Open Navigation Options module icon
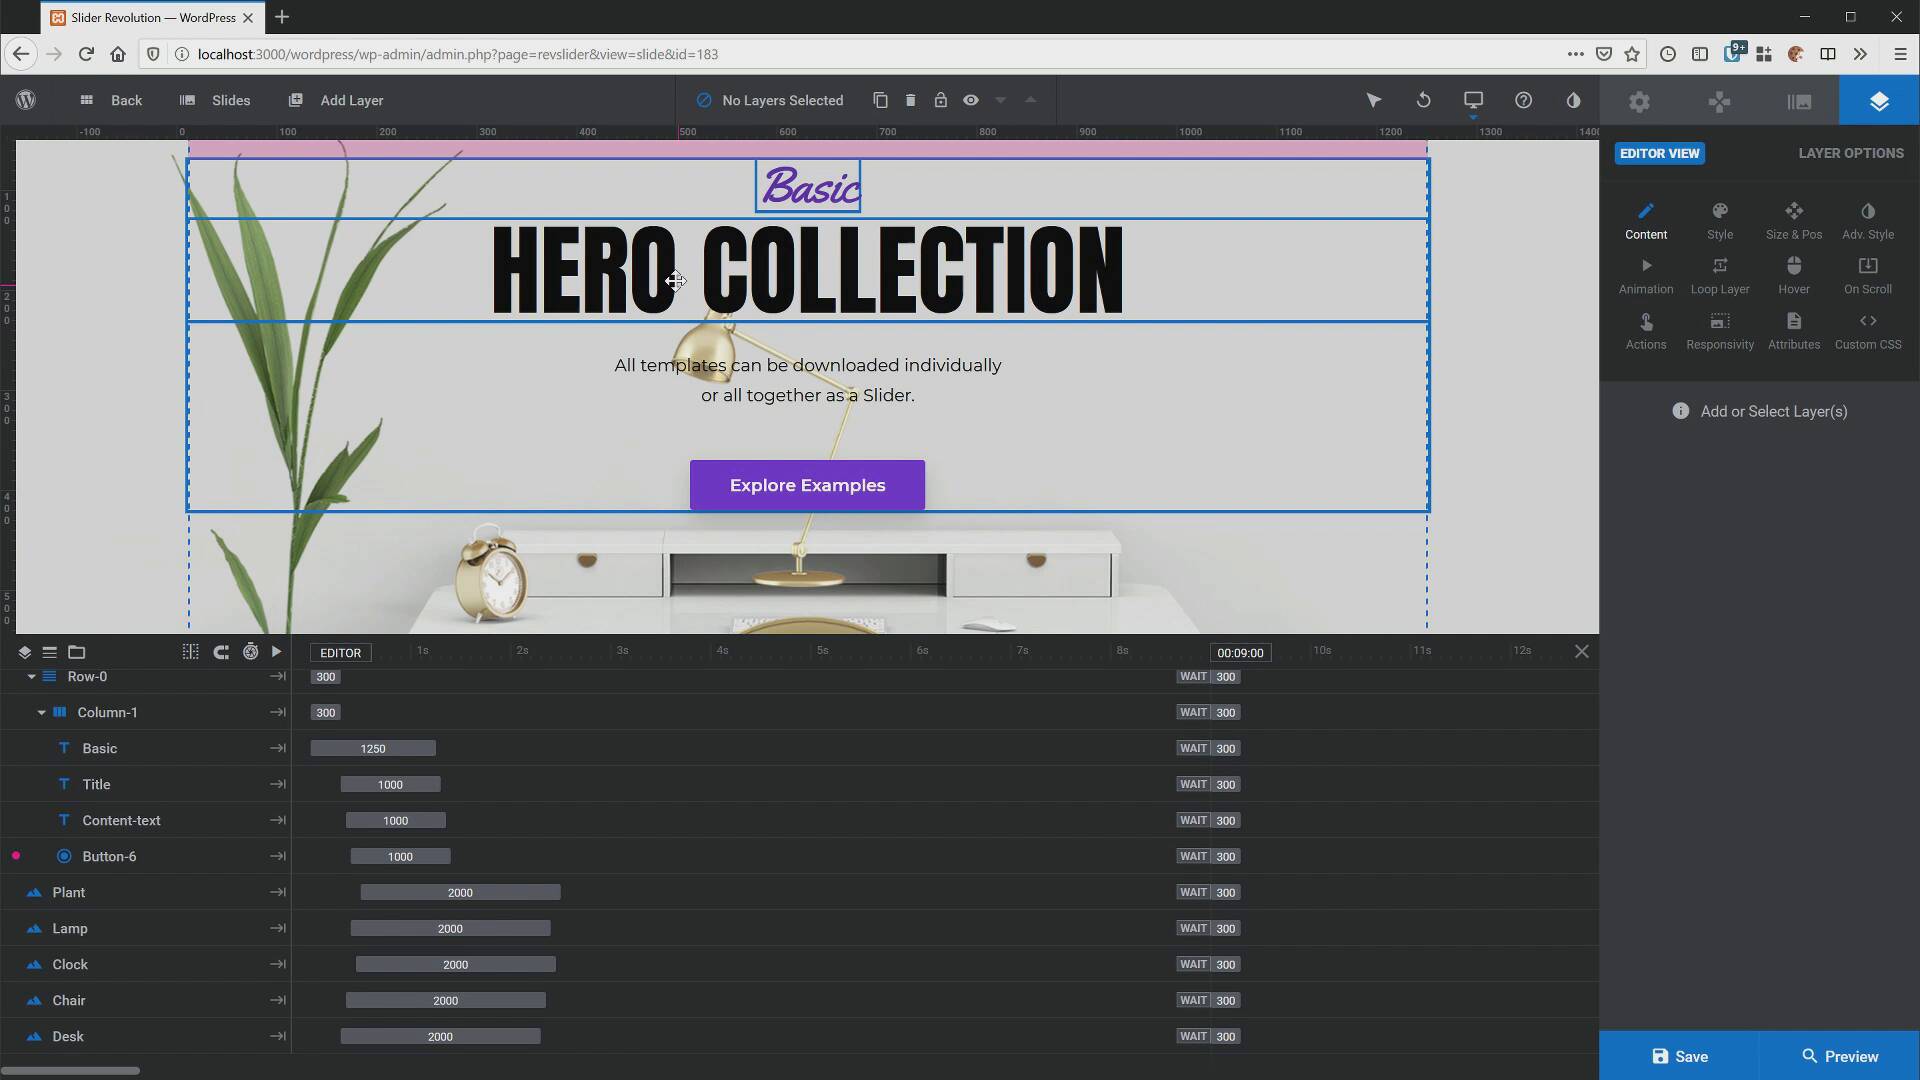The image size is (1920, 1080). click(x=1719, y=101)
